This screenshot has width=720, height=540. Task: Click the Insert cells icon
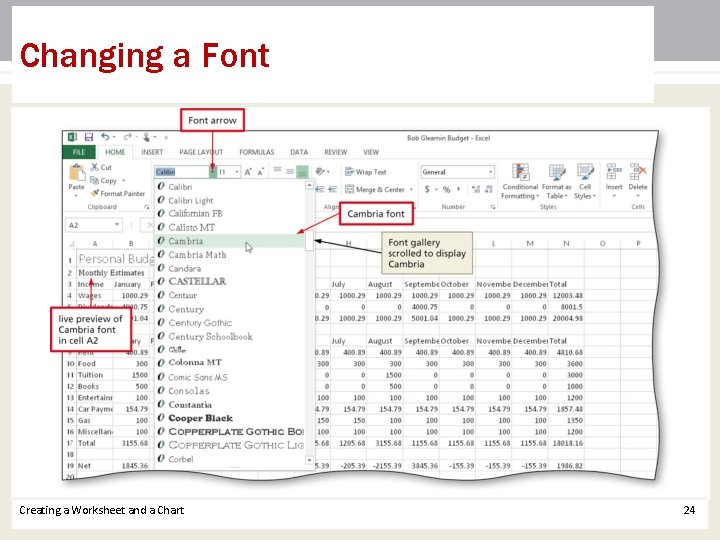click(x=614, y=172)
